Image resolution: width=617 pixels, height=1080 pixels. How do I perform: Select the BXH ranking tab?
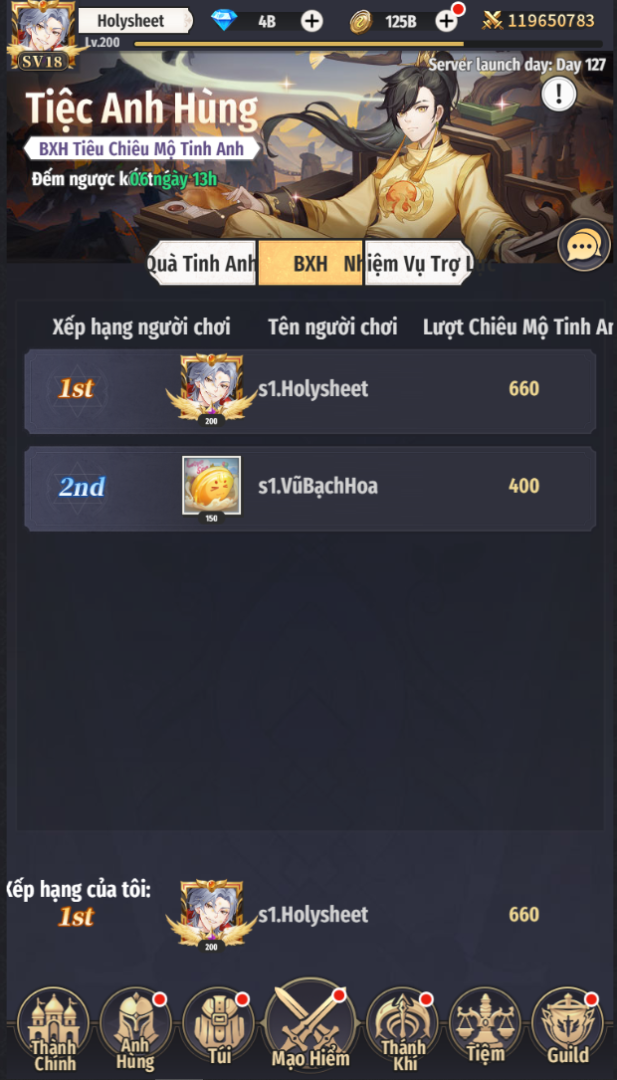coord(311,263)
